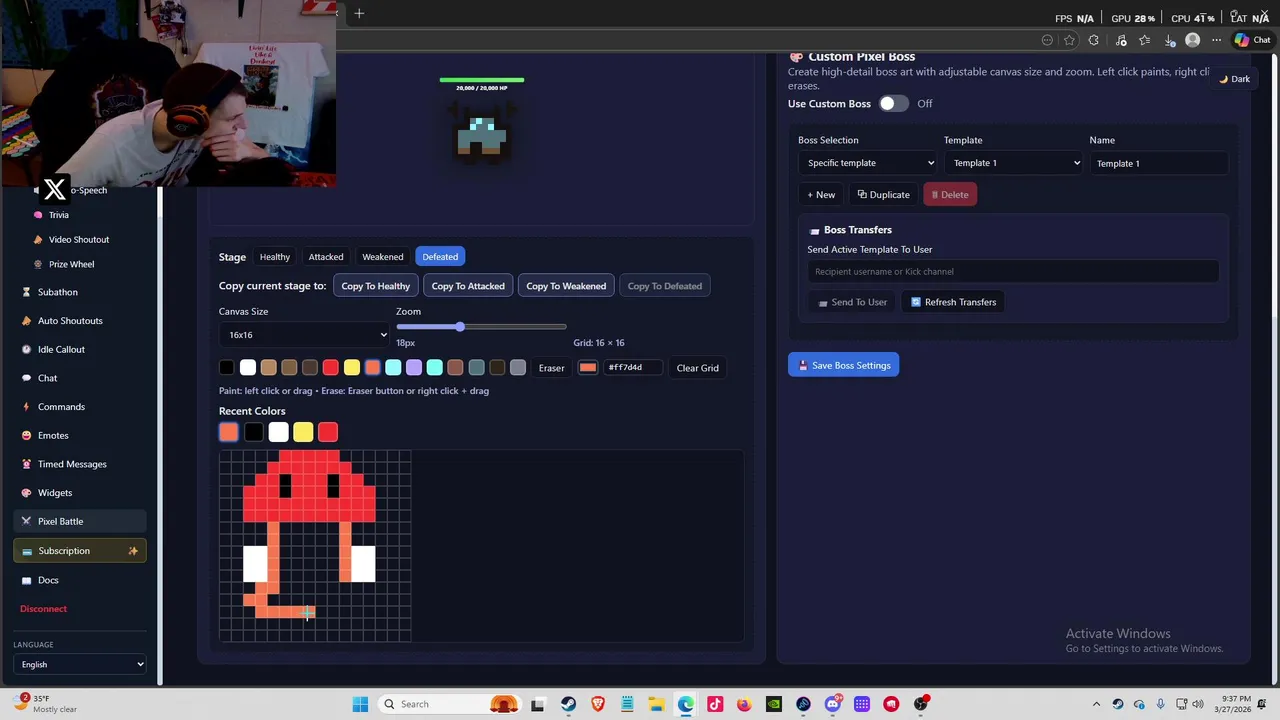Pick the gray palette swatch beside Eraser
The width and height of the screenshot is (1280, 720).
coord(518,368)
